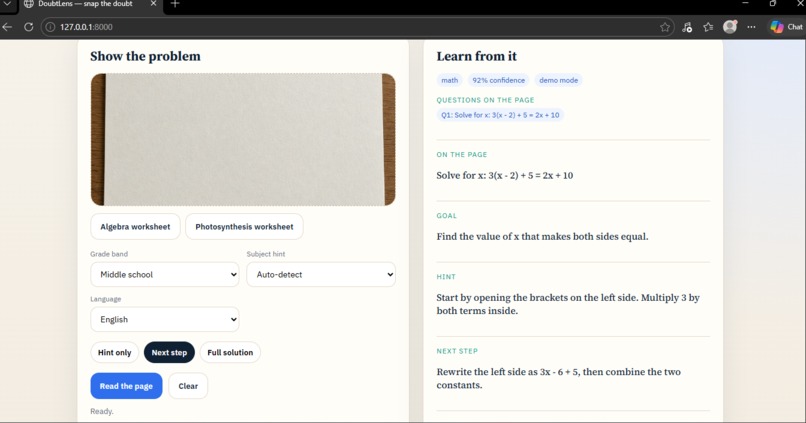Reload the page with refresh icon

tap(28, 27)
